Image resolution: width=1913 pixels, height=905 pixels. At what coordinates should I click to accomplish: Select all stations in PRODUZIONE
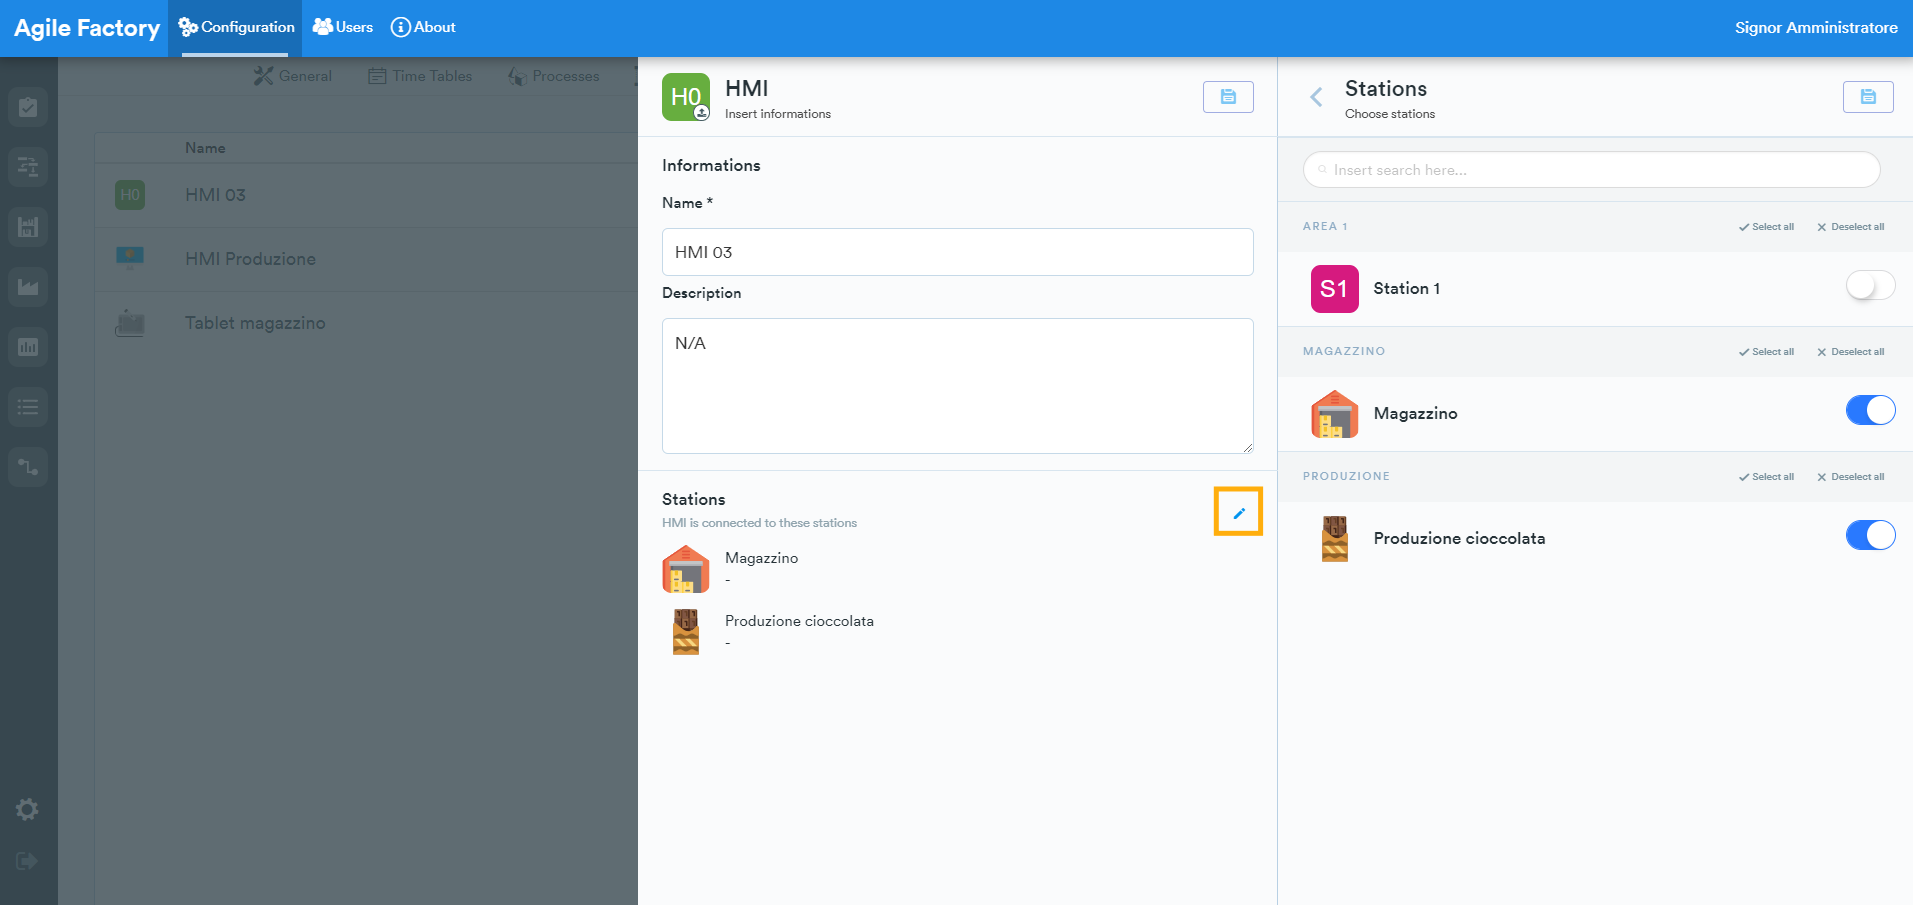click(x=1766, y=477)
